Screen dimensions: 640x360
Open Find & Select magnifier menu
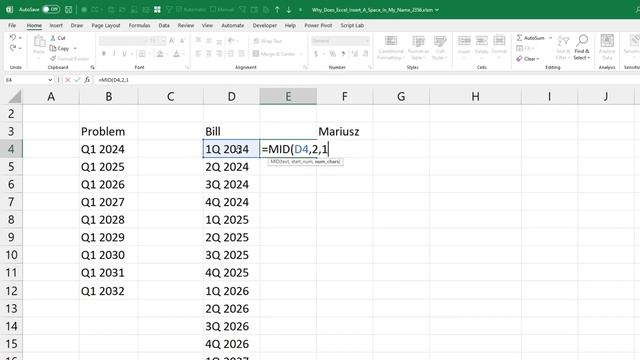pos(582,47)
